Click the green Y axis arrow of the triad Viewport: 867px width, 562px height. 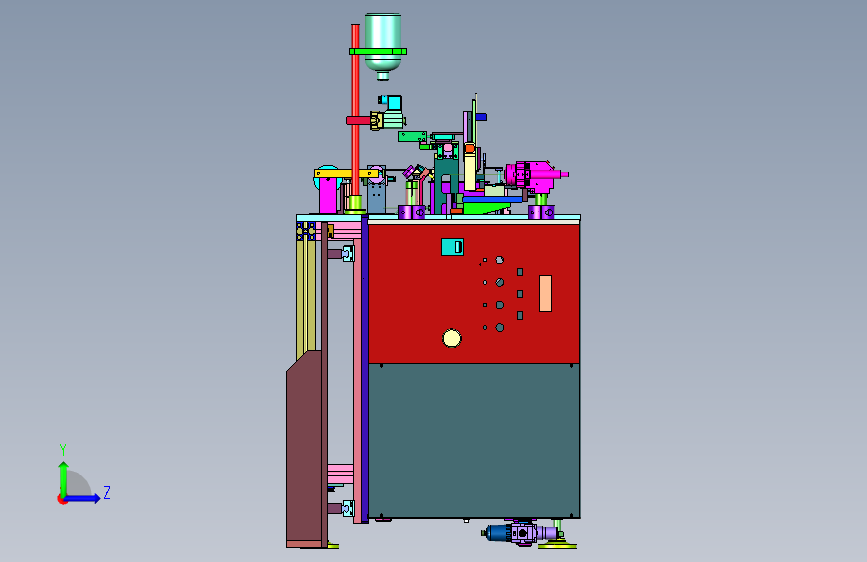(x=64, y=478)
